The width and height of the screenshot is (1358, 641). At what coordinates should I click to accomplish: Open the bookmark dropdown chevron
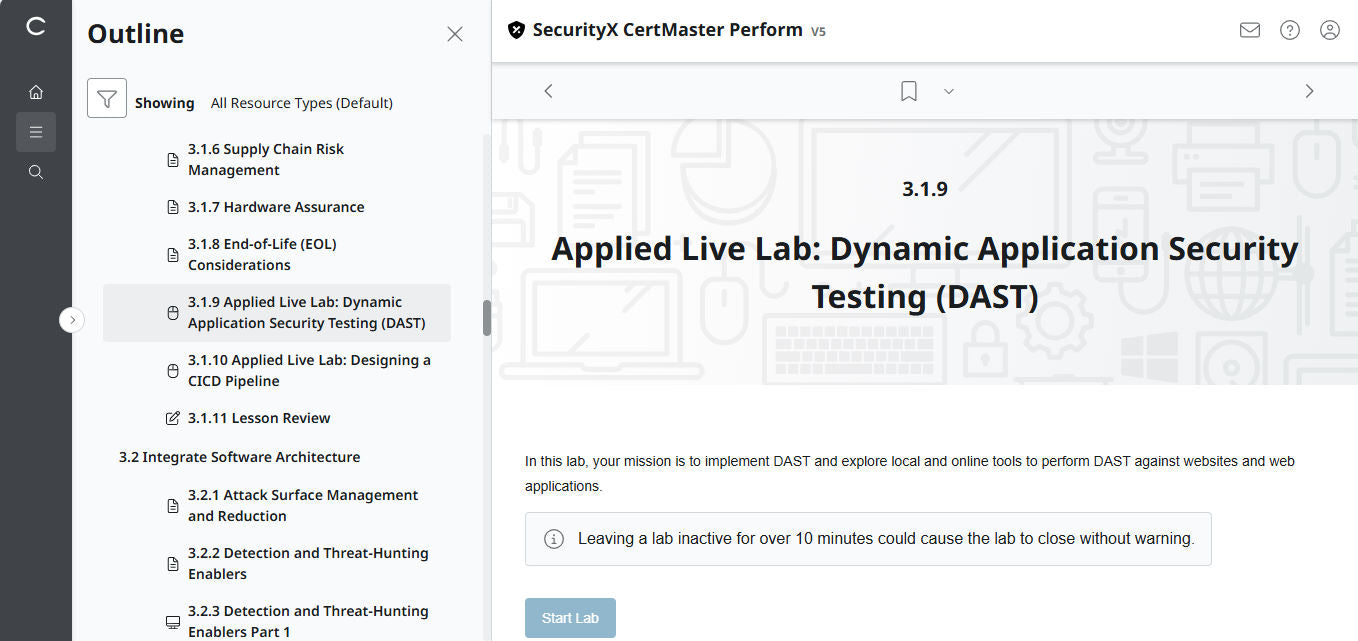[948, 91]
